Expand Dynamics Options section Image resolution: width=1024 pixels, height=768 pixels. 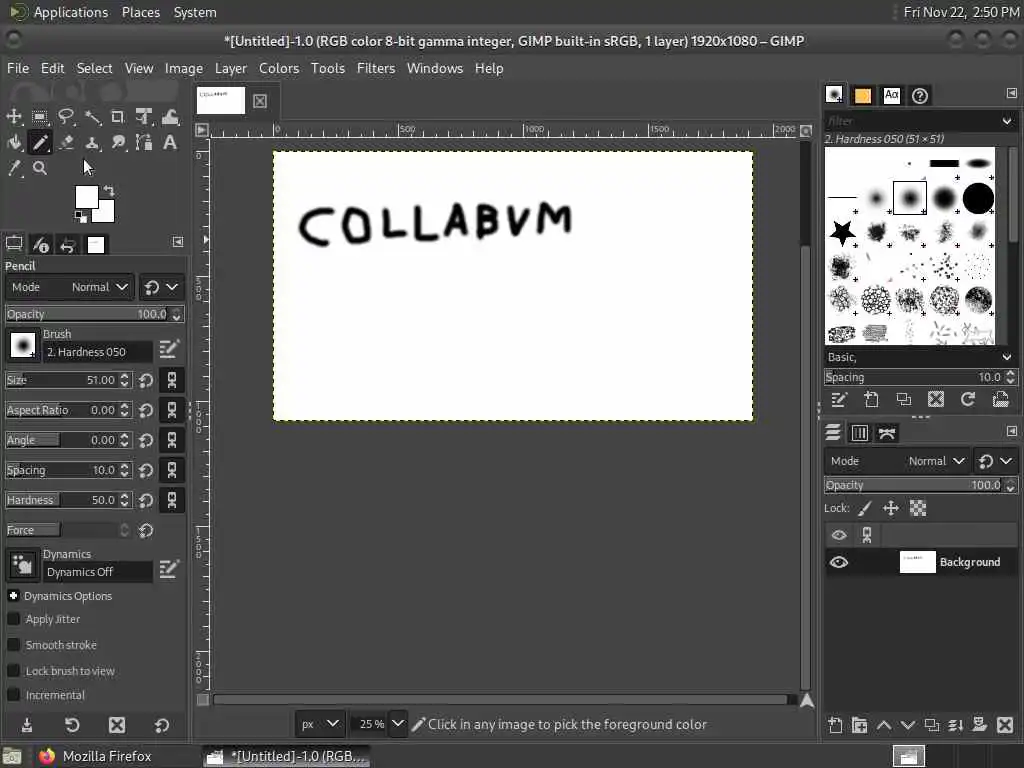coord(13,596)
